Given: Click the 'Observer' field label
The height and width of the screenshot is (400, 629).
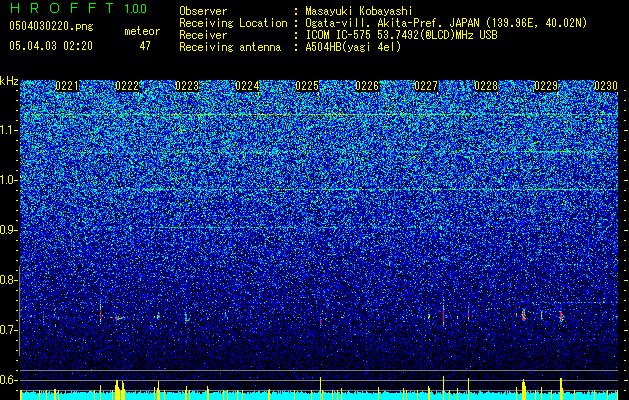Looking at the screenshot, I should [203, 11].
